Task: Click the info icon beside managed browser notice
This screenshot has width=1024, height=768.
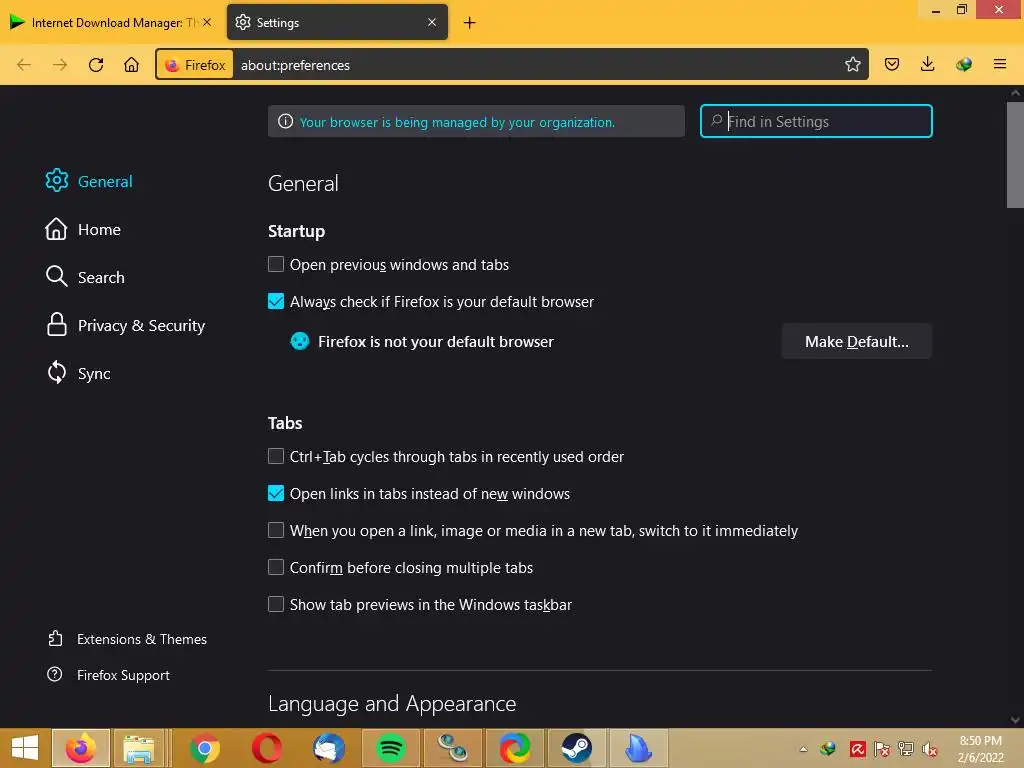Action: point(285,121)
